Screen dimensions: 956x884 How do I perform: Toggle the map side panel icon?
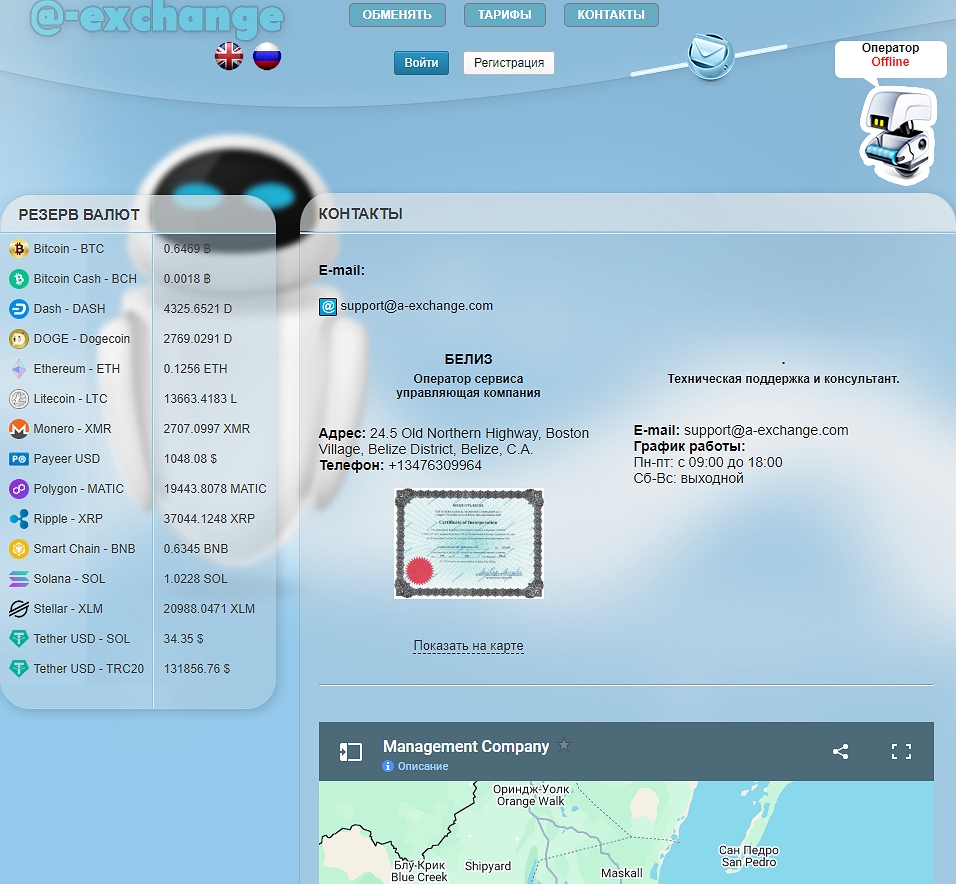tap(350, 751)
